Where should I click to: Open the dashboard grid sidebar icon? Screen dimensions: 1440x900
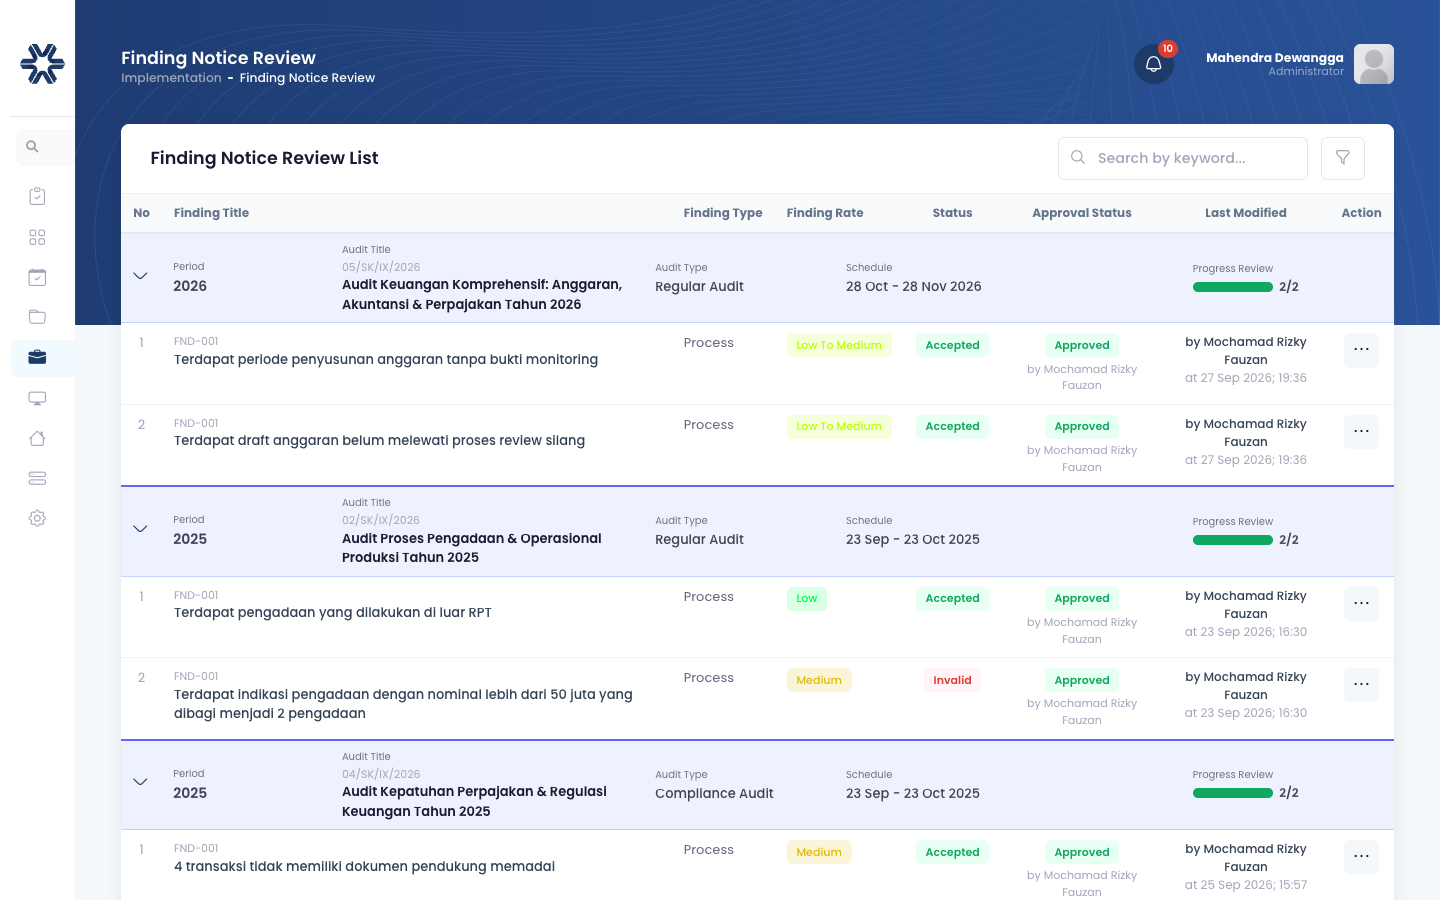pos(37,237)
